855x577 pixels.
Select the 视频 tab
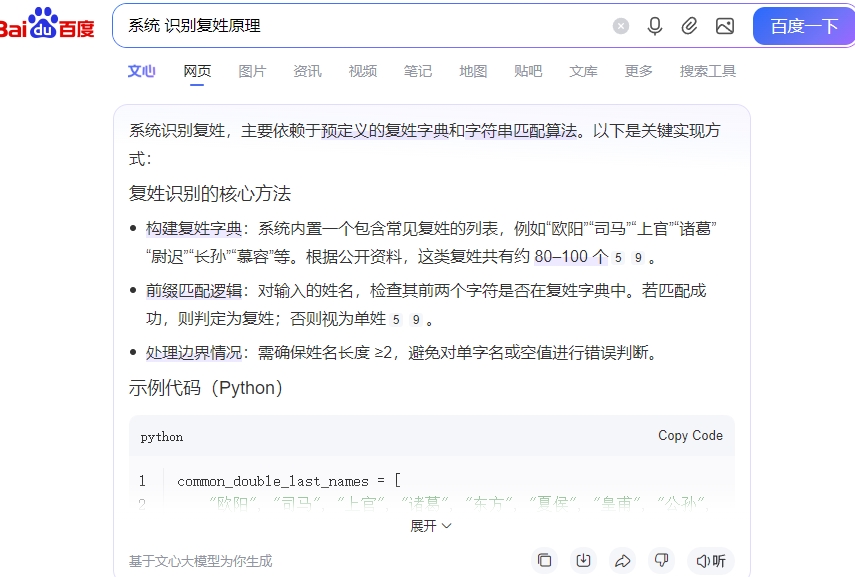[363, 71]
